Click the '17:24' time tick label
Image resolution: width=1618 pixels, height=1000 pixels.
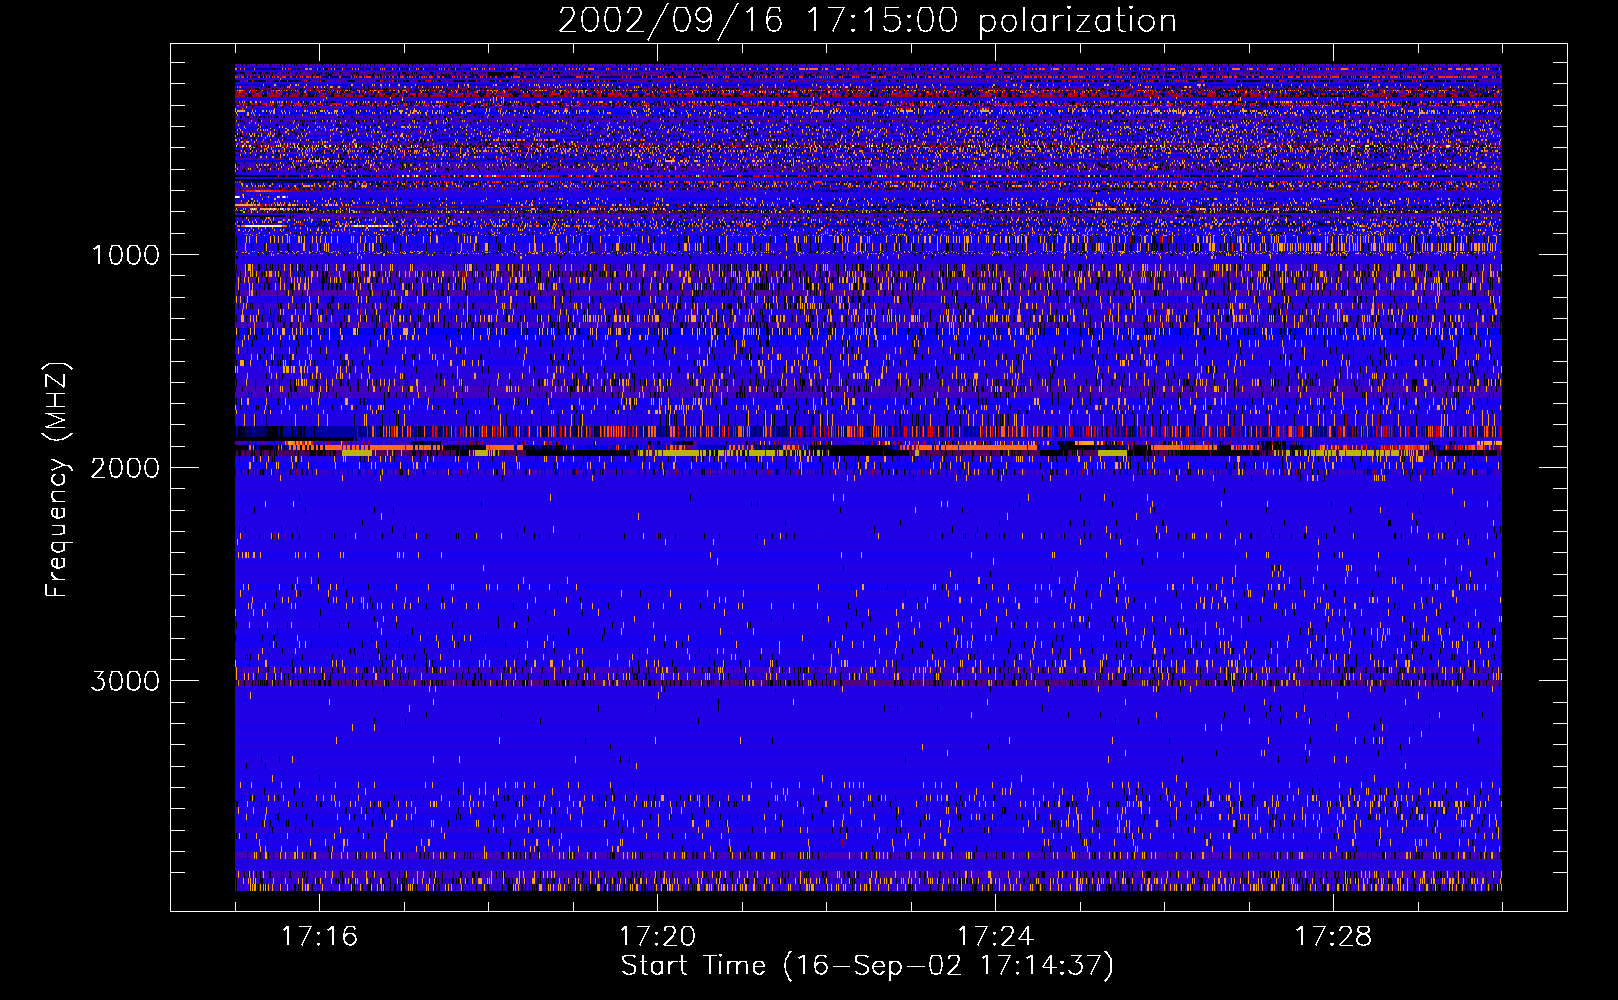[995, 937]
